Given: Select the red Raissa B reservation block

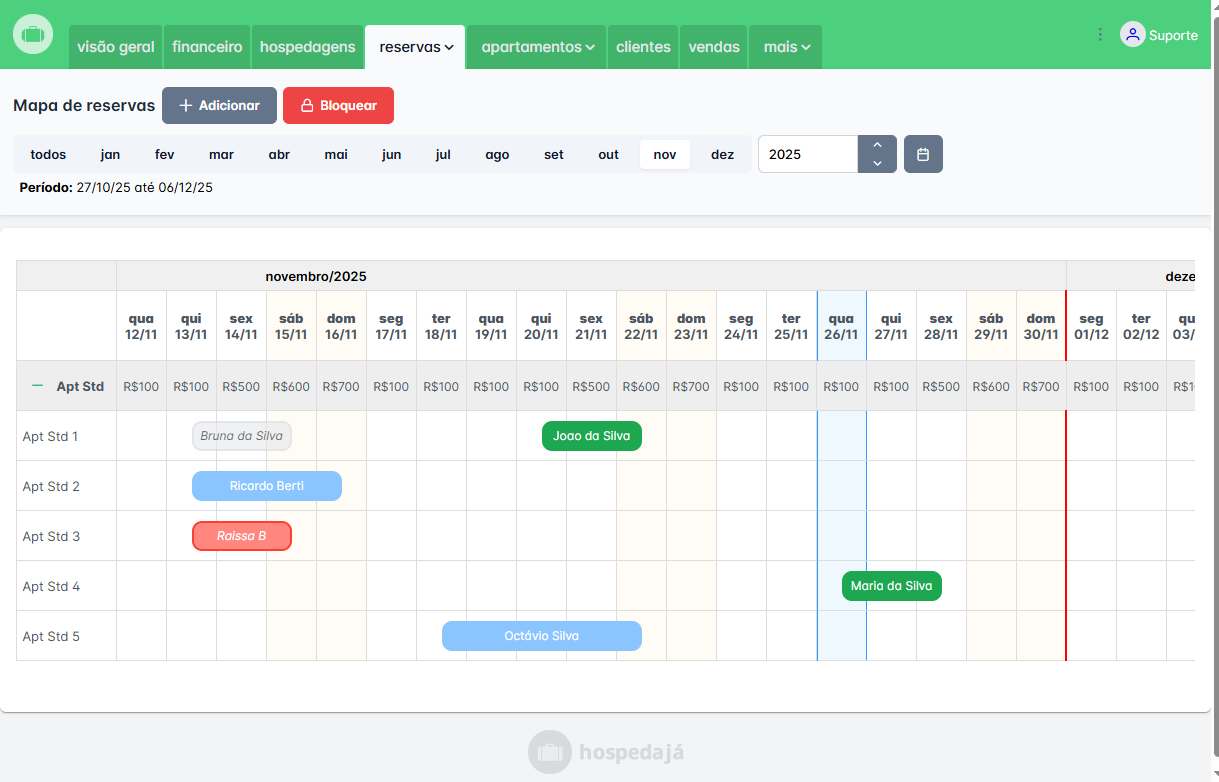Looking at the screenshot, I should coord(242,536).
